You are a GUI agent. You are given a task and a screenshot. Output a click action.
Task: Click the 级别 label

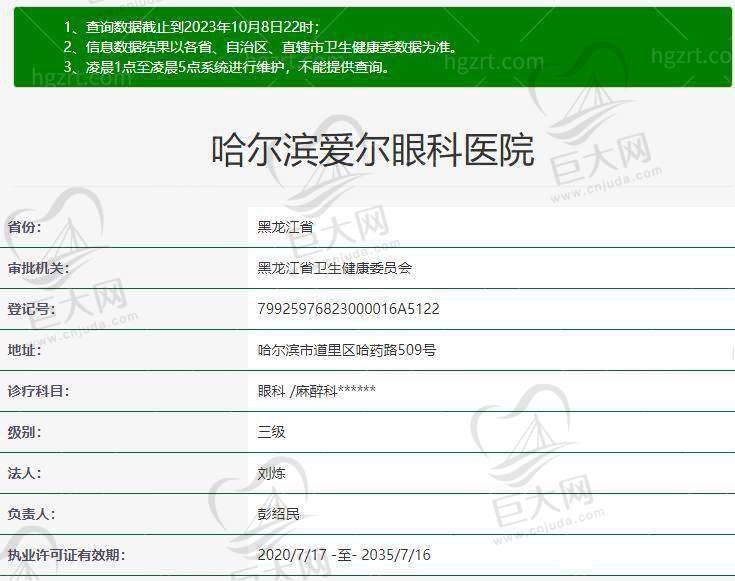coord(24,432)
